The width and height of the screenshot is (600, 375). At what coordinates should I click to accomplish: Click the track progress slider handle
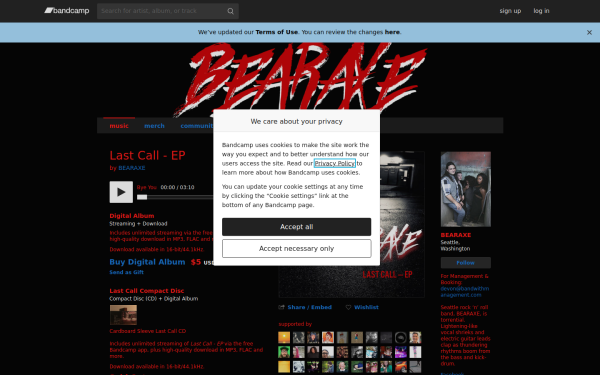142,197
